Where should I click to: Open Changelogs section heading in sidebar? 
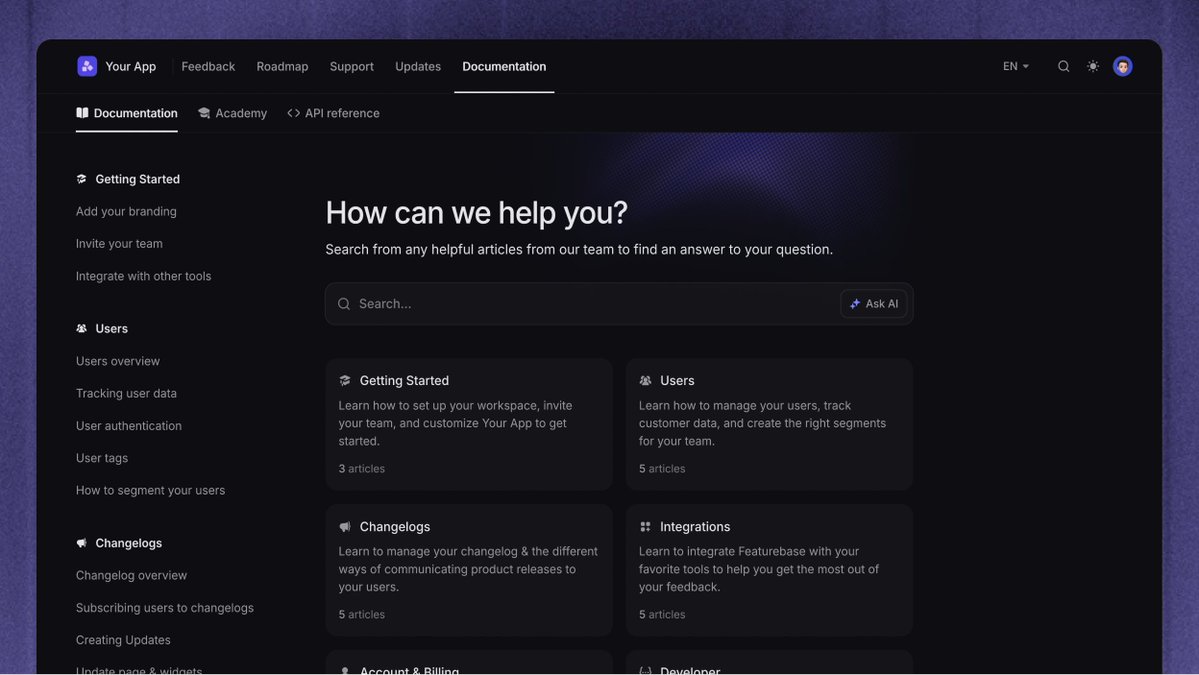[128, 544]
